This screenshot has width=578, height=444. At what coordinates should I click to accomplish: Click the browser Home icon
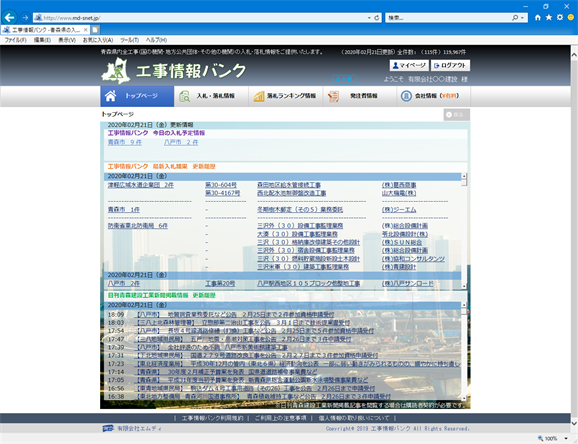click(538, 17)
